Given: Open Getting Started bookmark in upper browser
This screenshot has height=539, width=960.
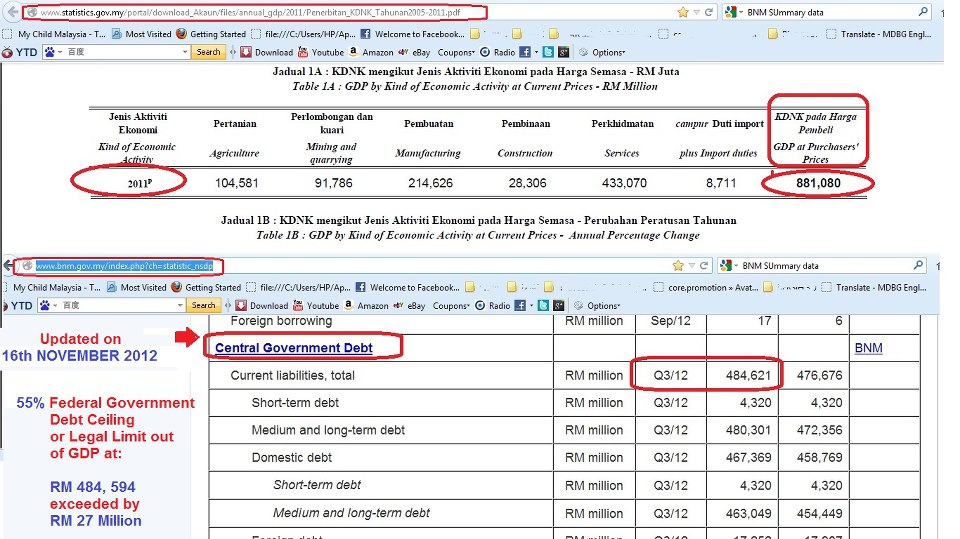Looking at the screenshot, I should tap(211, 34).
